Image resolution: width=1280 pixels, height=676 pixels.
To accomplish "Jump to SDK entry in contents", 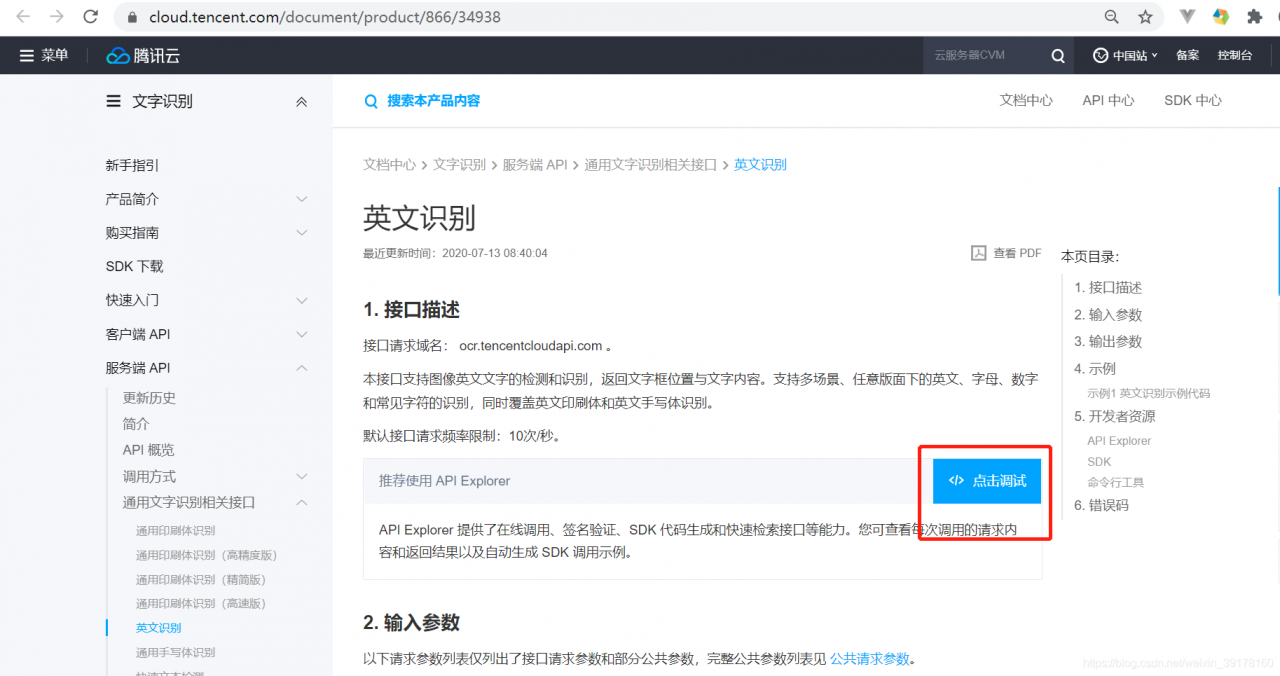I will 1099,462.
